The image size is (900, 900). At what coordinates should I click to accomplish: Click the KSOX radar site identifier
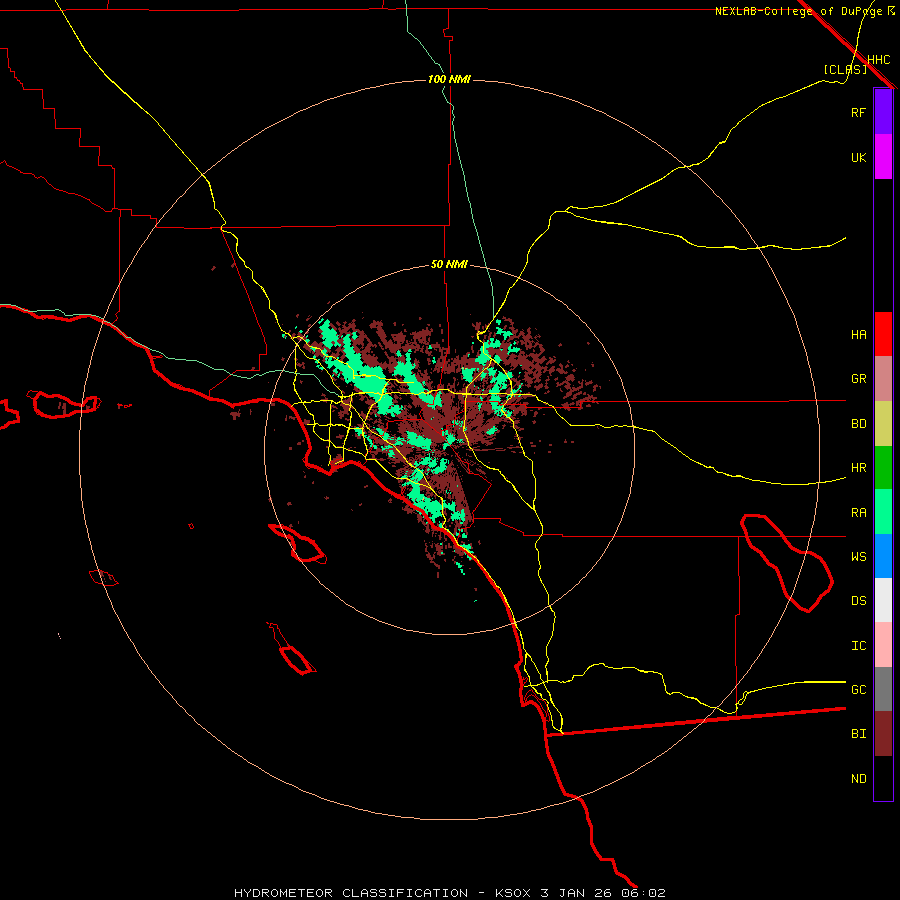click(x=513, y=893)
